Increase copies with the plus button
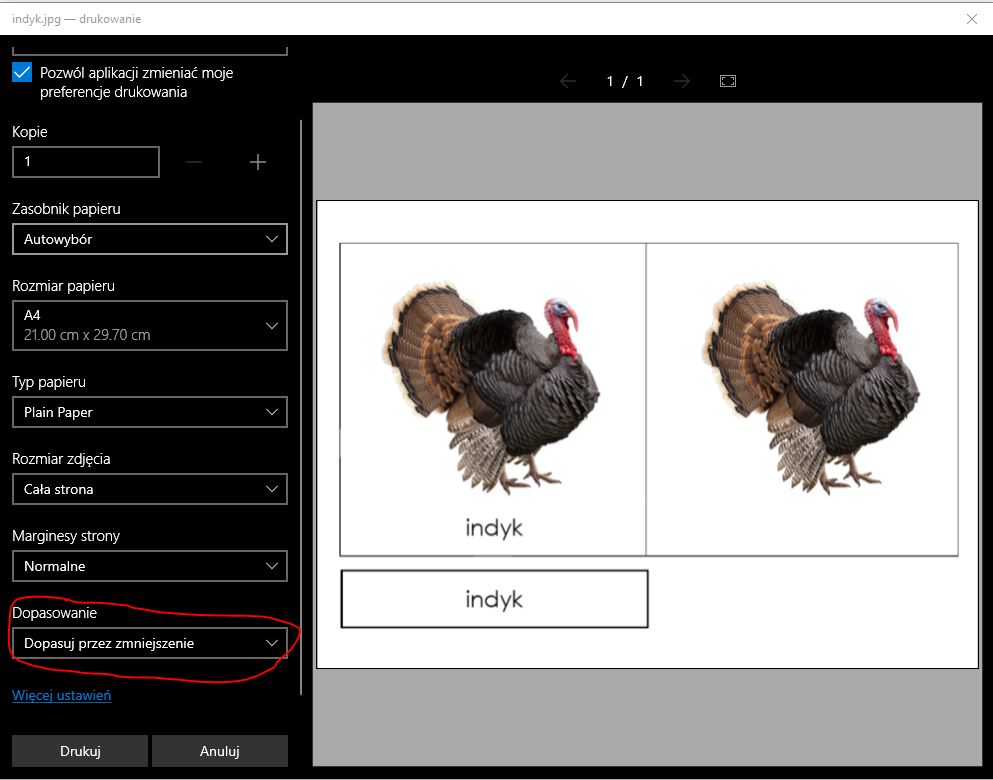Viewport: 993px width, 780px height. (258, 162)
